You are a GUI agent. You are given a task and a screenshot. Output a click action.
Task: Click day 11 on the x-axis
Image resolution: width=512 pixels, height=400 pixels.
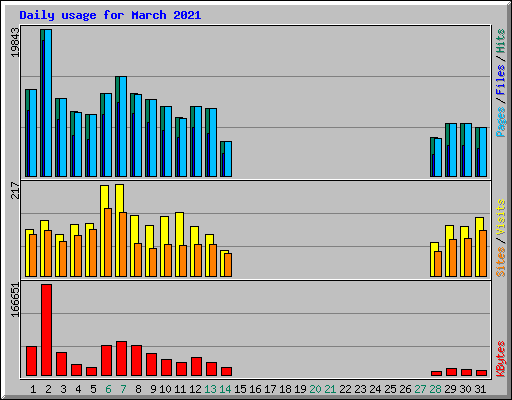pos(180,389)
